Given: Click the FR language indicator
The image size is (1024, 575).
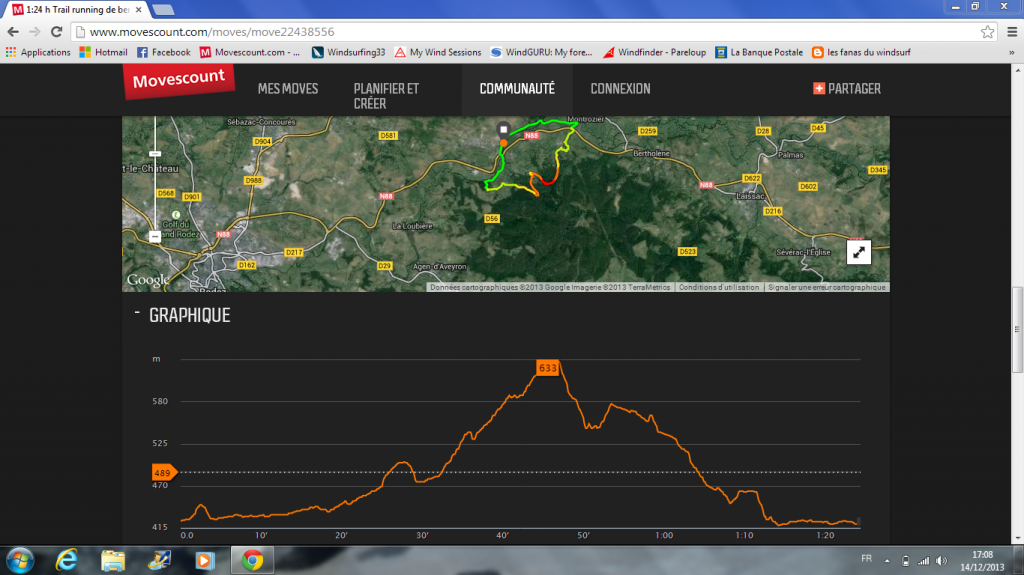Looking at the screenshot, I should click(866, 559).
